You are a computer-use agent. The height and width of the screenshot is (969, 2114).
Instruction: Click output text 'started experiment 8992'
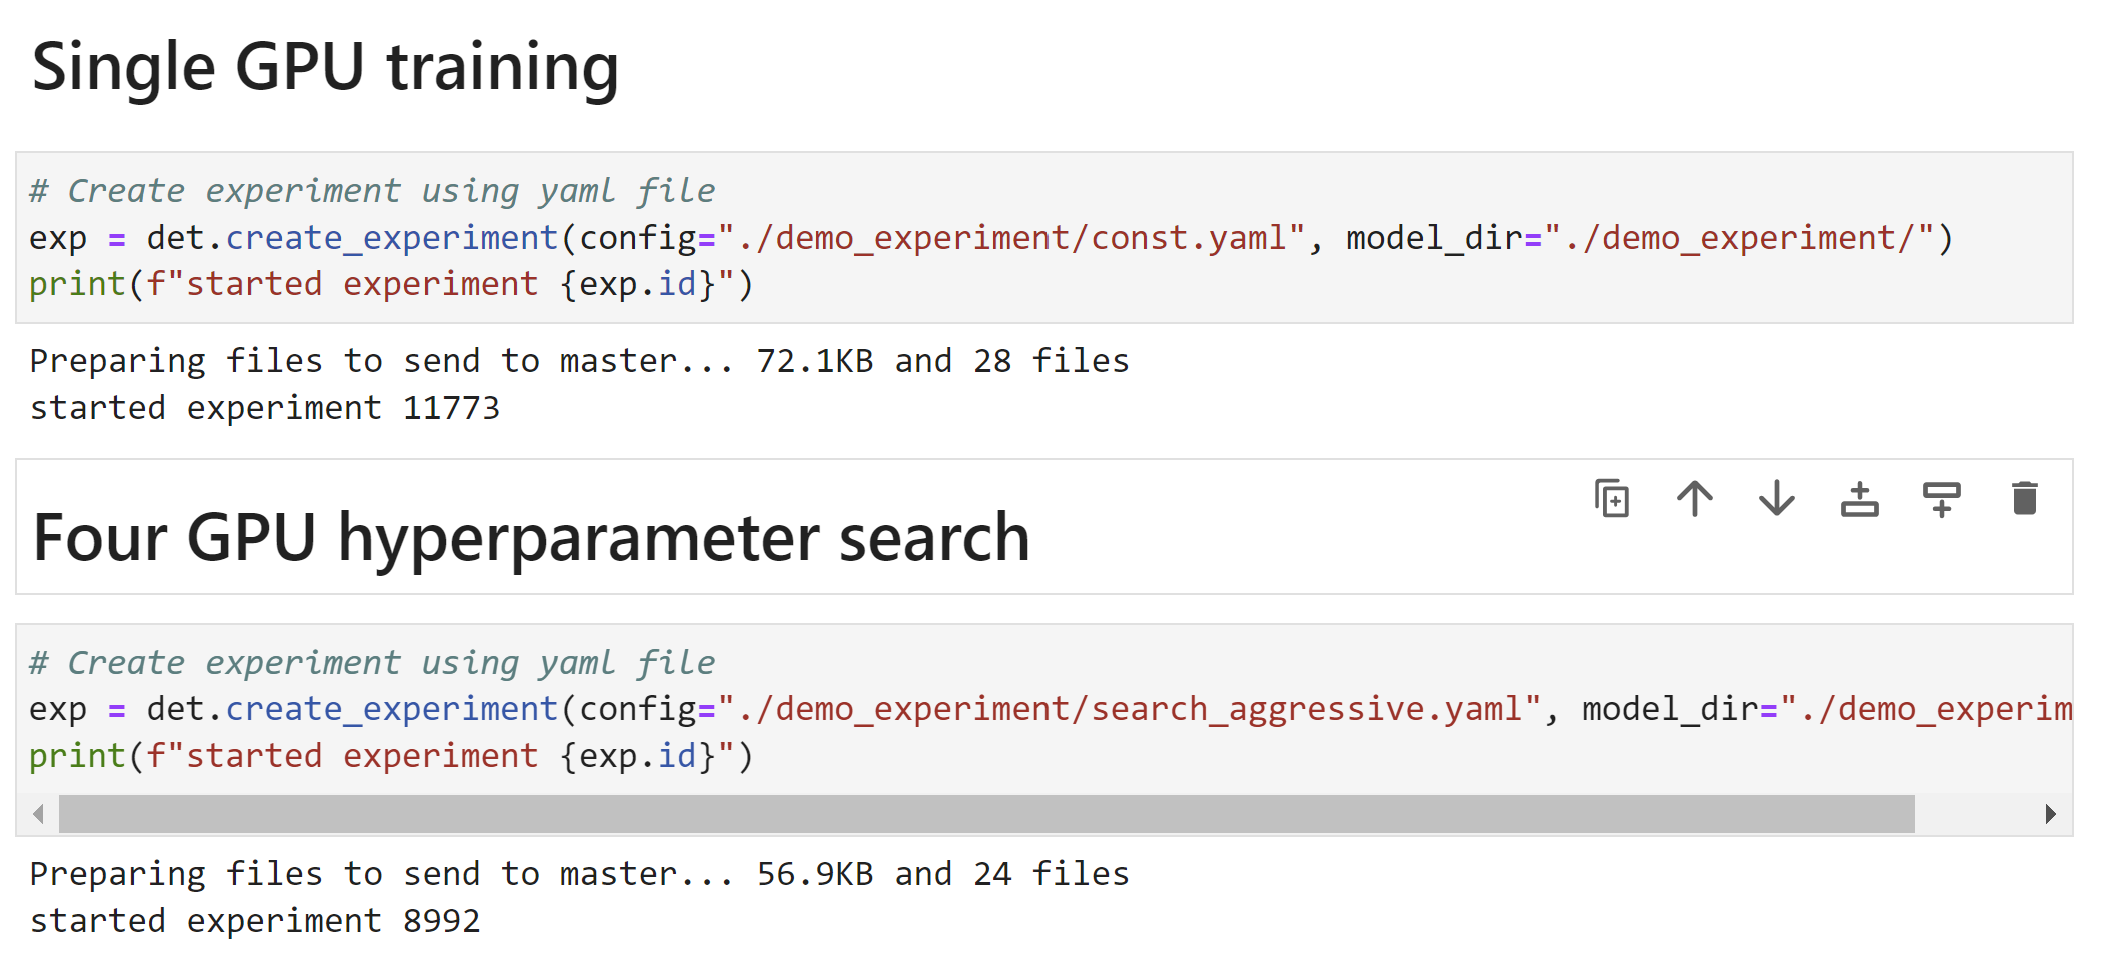[x=255, y=921]
